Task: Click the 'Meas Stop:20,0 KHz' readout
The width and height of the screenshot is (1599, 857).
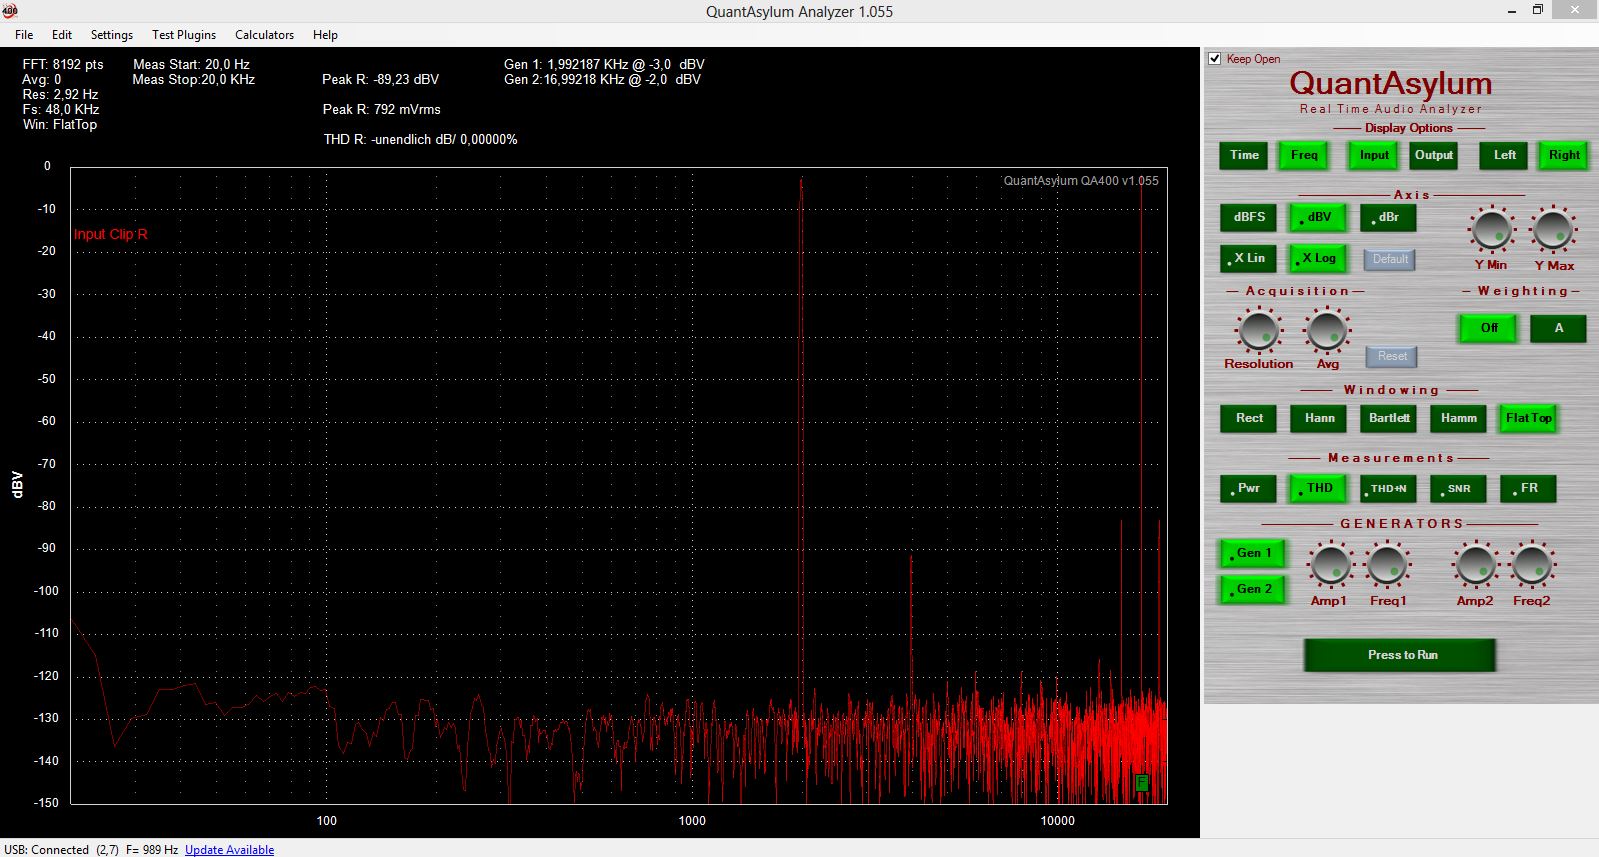Action: (x=193, y=79)
